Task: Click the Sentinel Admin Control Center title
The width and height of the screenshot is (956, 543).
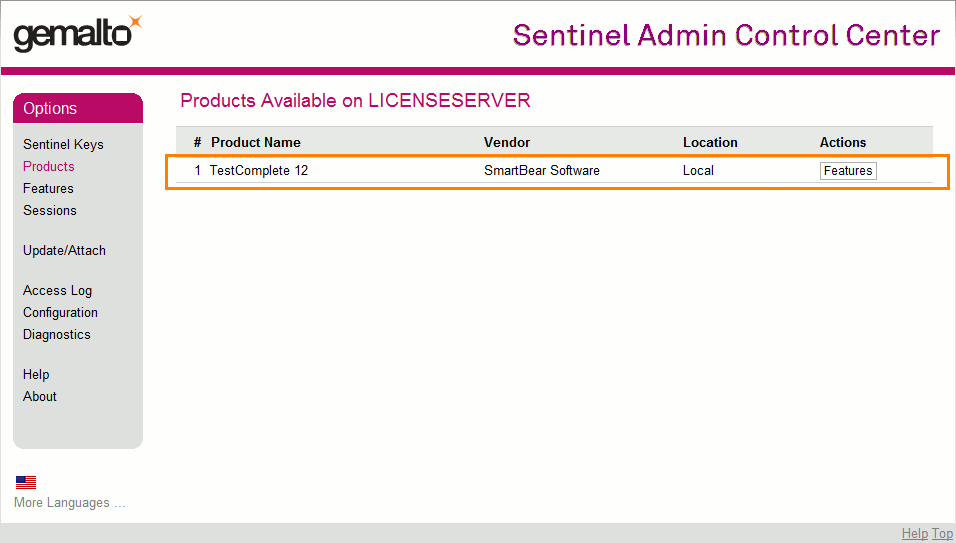Action: [x=726, y=35]
